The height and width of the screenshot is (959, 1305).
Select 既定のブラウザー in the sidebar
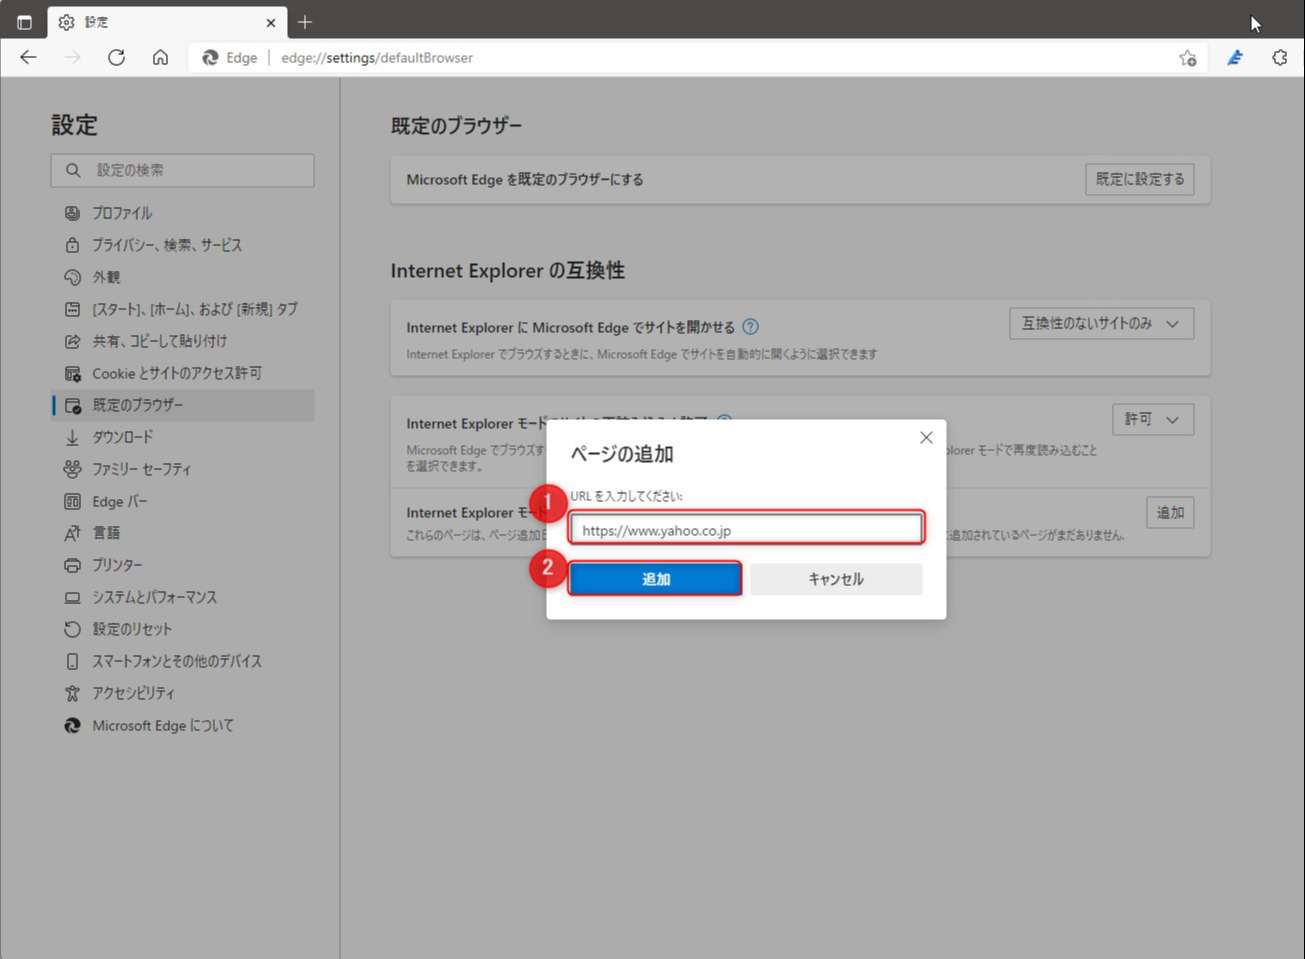click(x=183, y=405)
